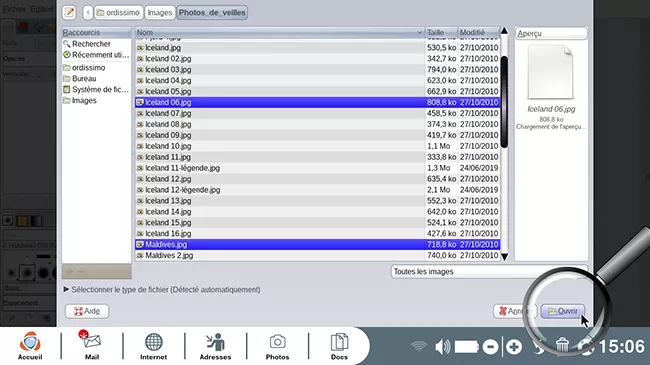Screen dimensions: 650x365
Task: Open Rechercher in shortcuts panel
Action: coord(97,44)
